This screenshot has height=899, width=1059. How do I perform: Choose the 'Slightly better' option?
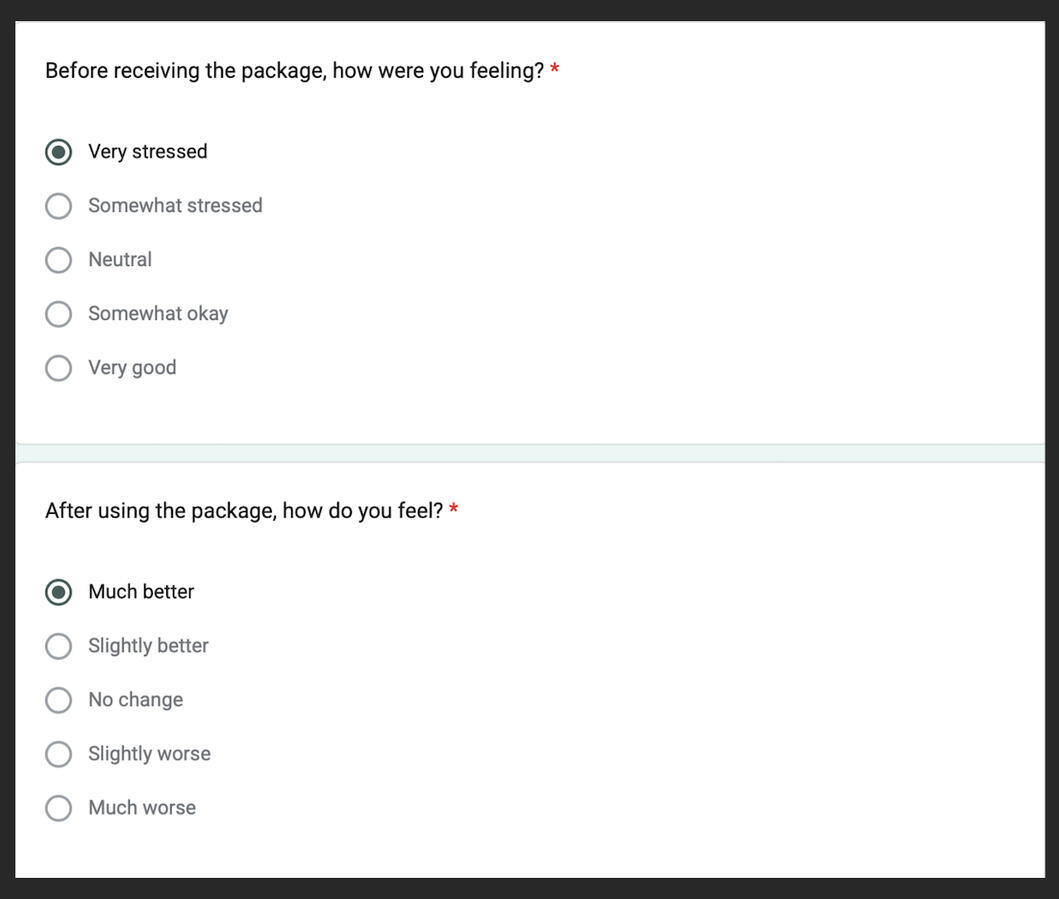[59, 646]
